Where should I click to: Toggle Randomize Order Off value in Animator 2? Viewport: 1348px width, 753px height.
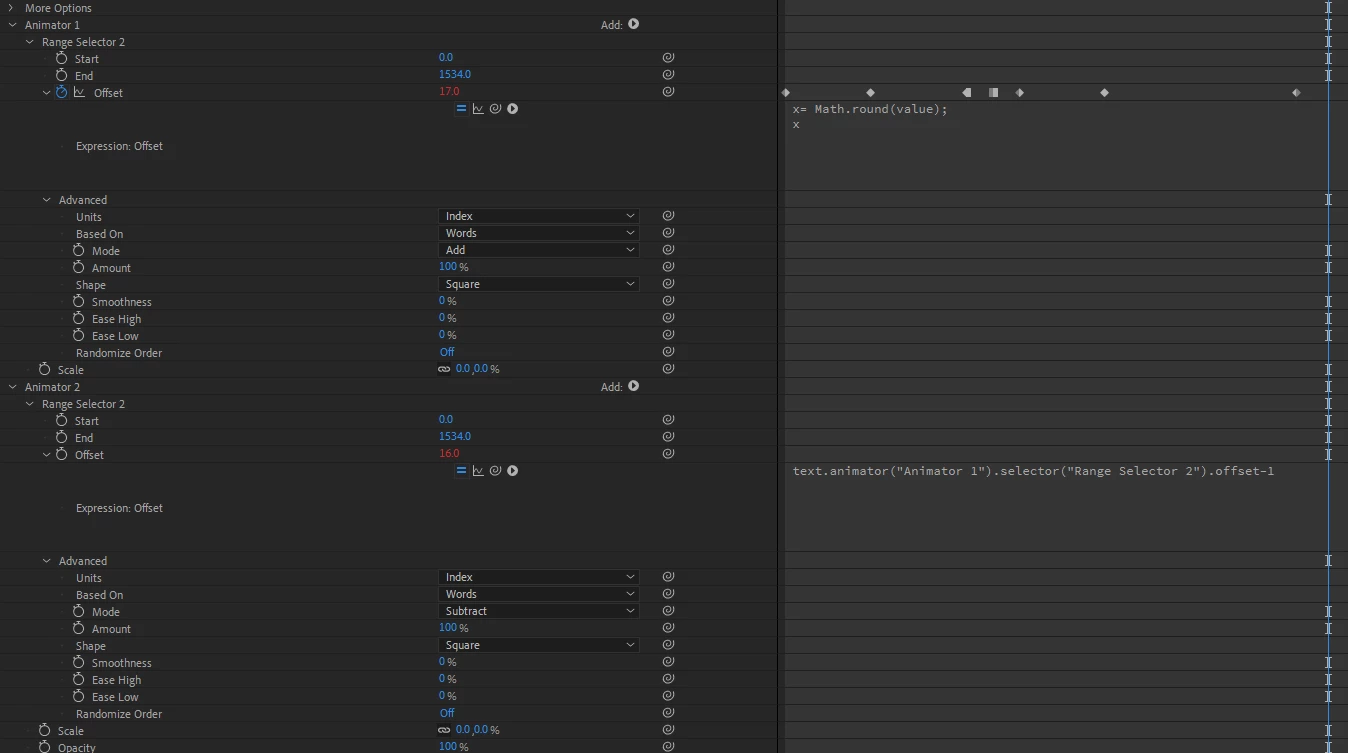[x=447, y=713]
